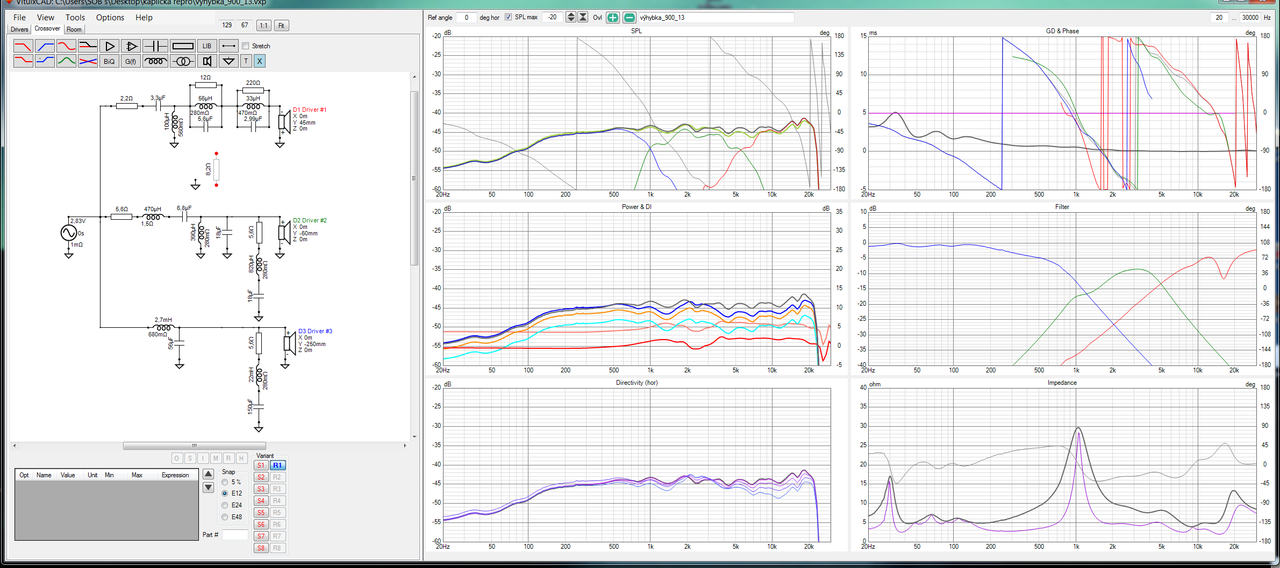
Task: Insert high shelf filter (blue, bottom row)
Action: pyautogui.click(x=45, y=61)
